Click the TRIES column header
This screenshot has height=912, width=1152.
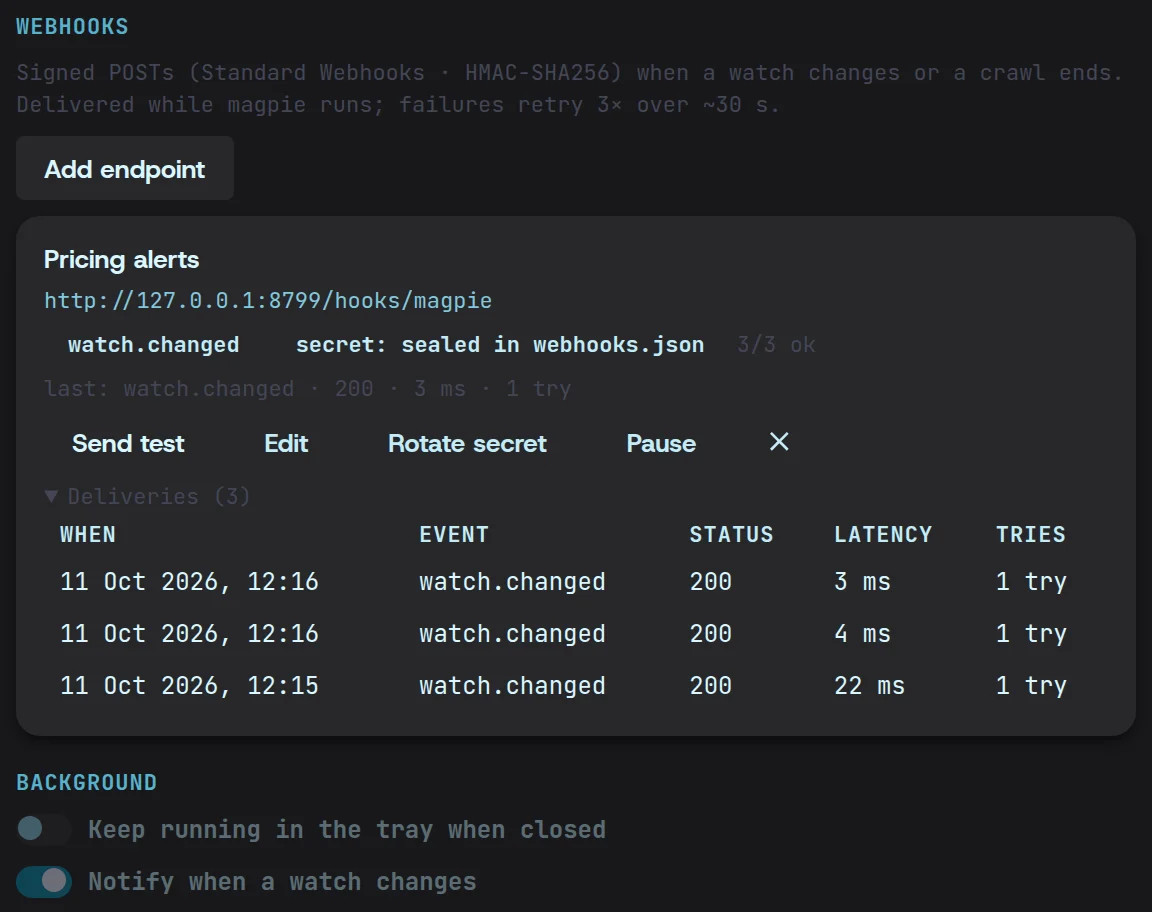[1031, 534]
